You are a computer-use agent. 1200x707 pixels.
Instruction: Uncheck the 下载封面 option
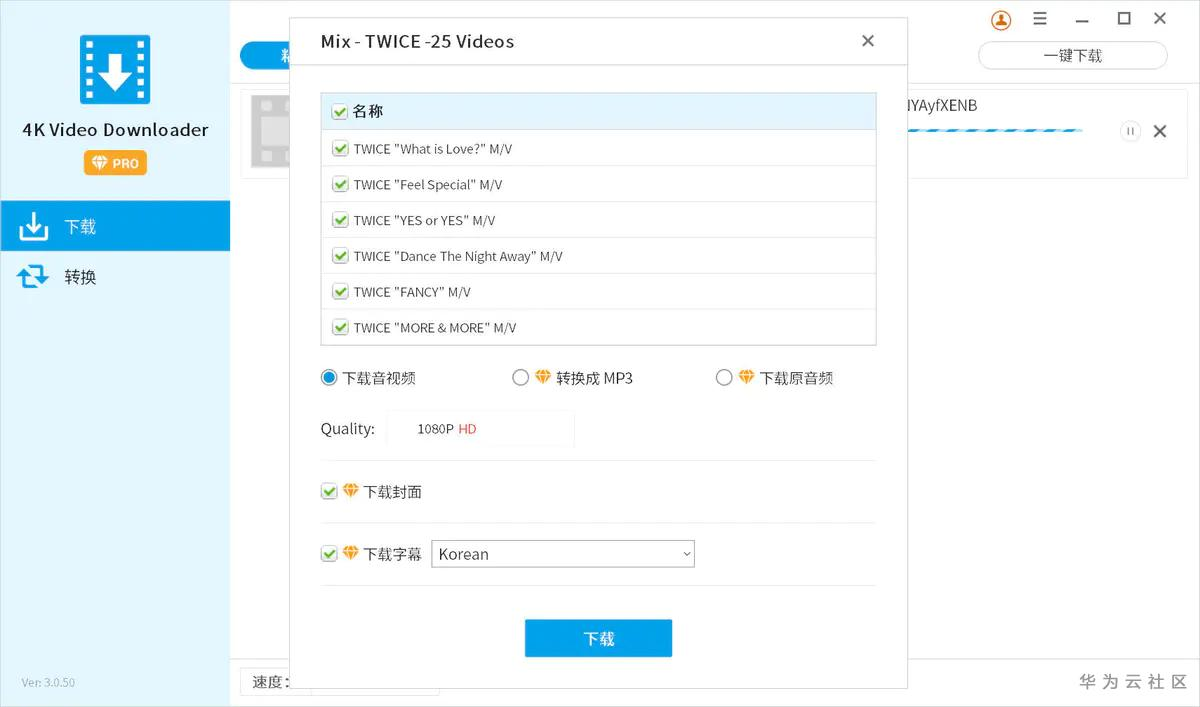coord(329,491)
